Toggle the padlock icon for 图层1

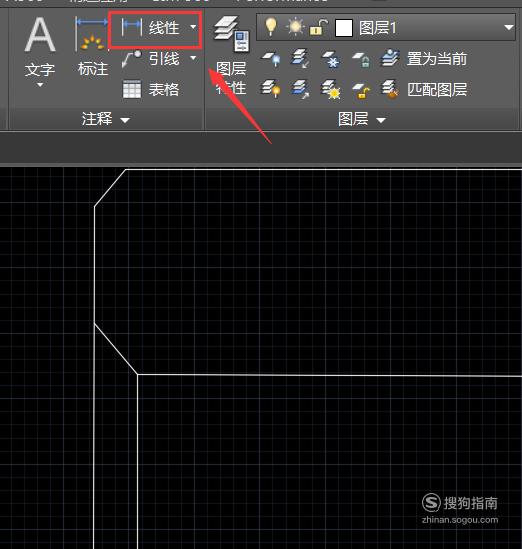click(x=319, y=27)
